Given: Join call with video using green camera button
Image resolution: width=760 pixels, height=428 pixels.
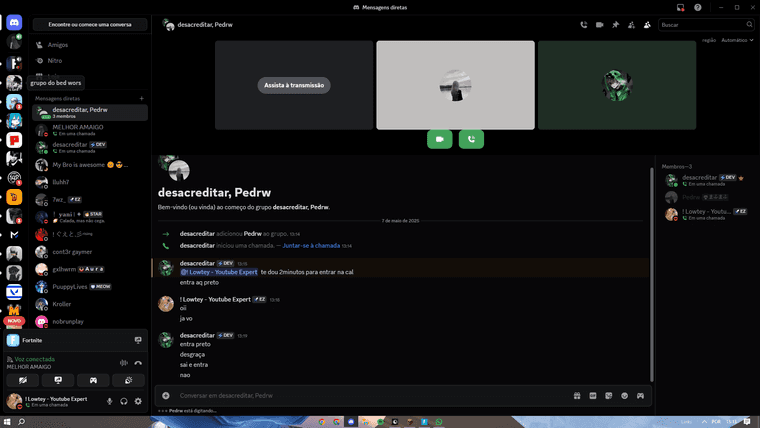Looking at the screenshot, I should coord(440,139).
